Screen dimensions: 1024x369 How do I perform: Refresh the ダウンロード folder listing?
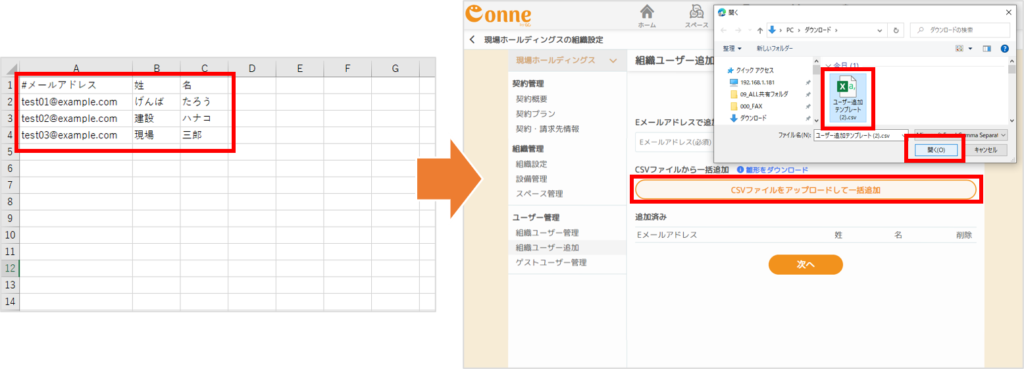click(x=896, y=30)
